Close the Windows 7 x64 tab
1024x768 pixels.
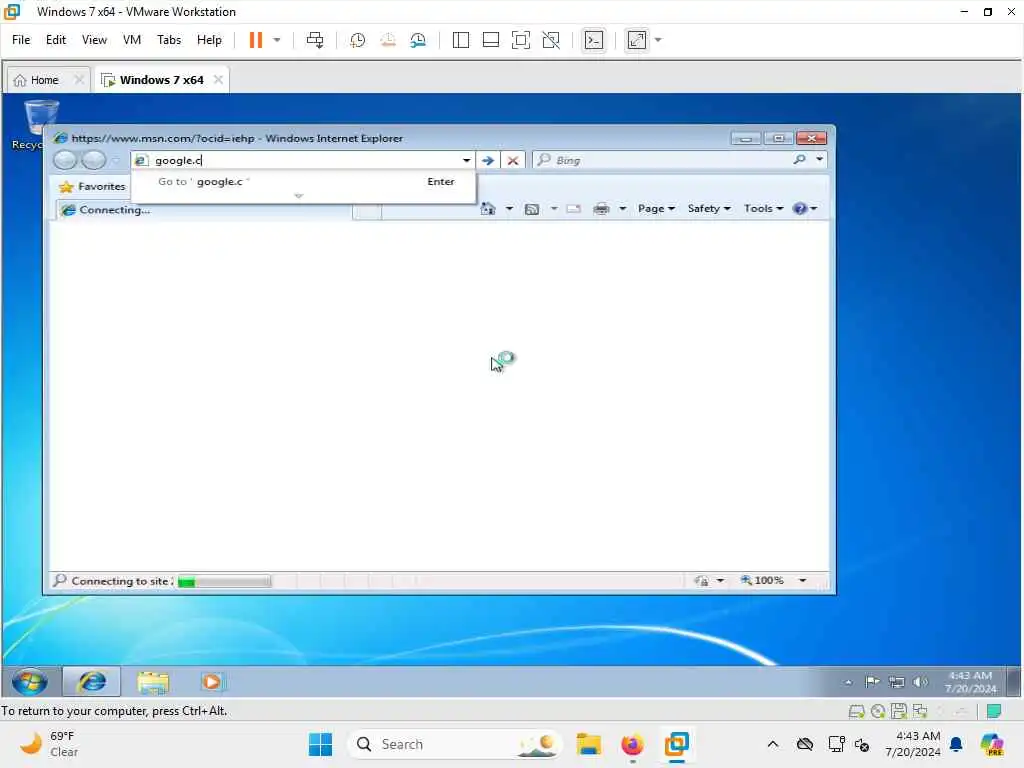coord(218,80)
